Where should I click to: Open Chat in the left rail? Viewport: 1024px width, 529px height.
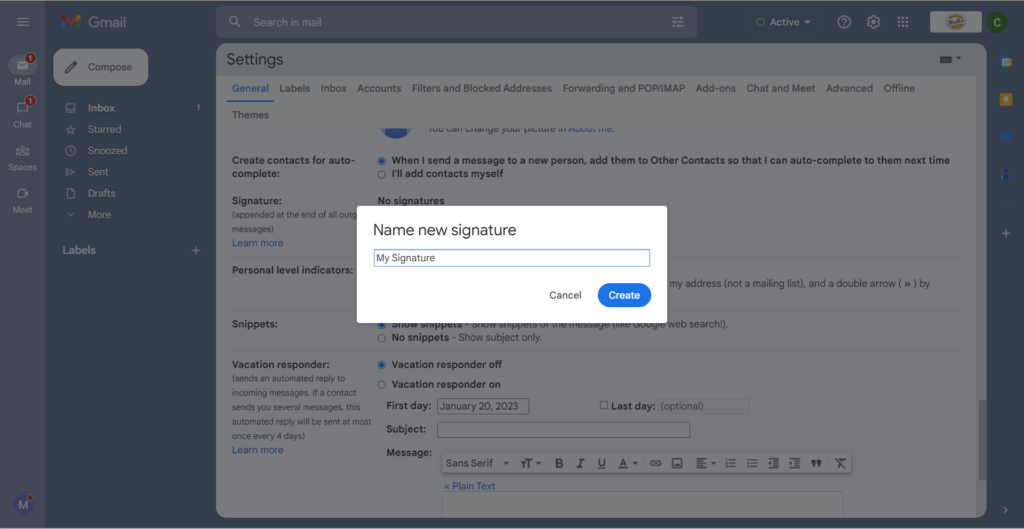pos(23,113)
